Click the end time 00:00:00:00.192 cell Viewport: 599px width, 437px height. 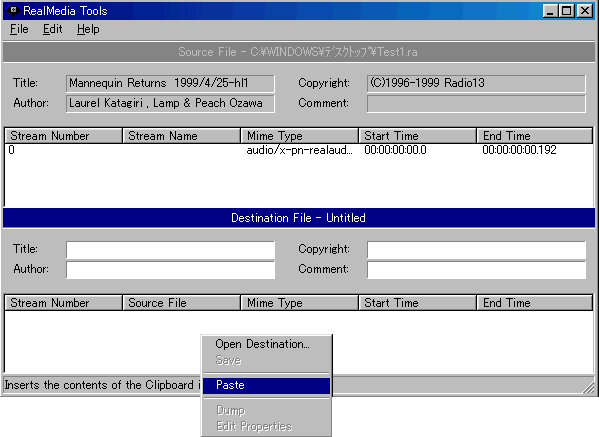pos(519,150)
